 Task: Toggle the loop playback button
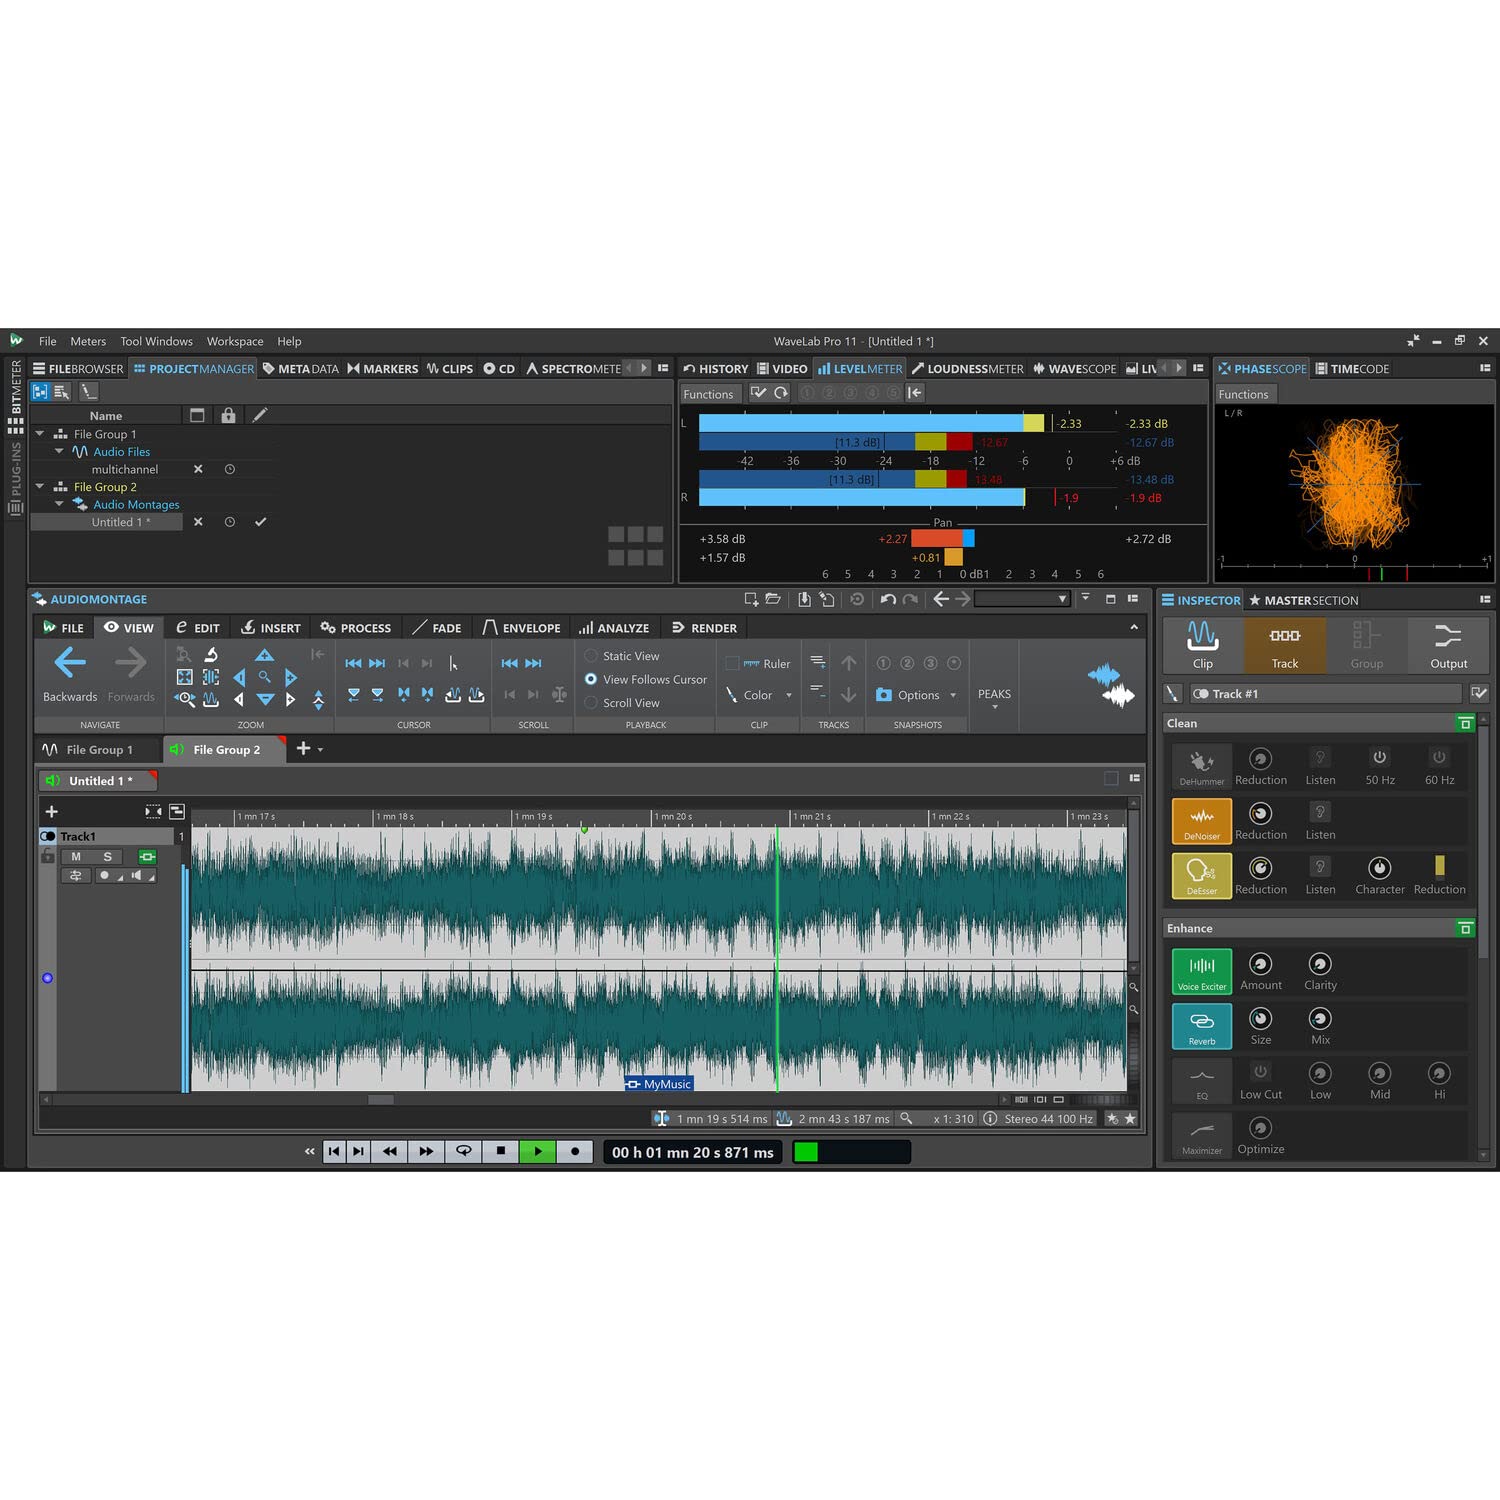click(464, 1151)
